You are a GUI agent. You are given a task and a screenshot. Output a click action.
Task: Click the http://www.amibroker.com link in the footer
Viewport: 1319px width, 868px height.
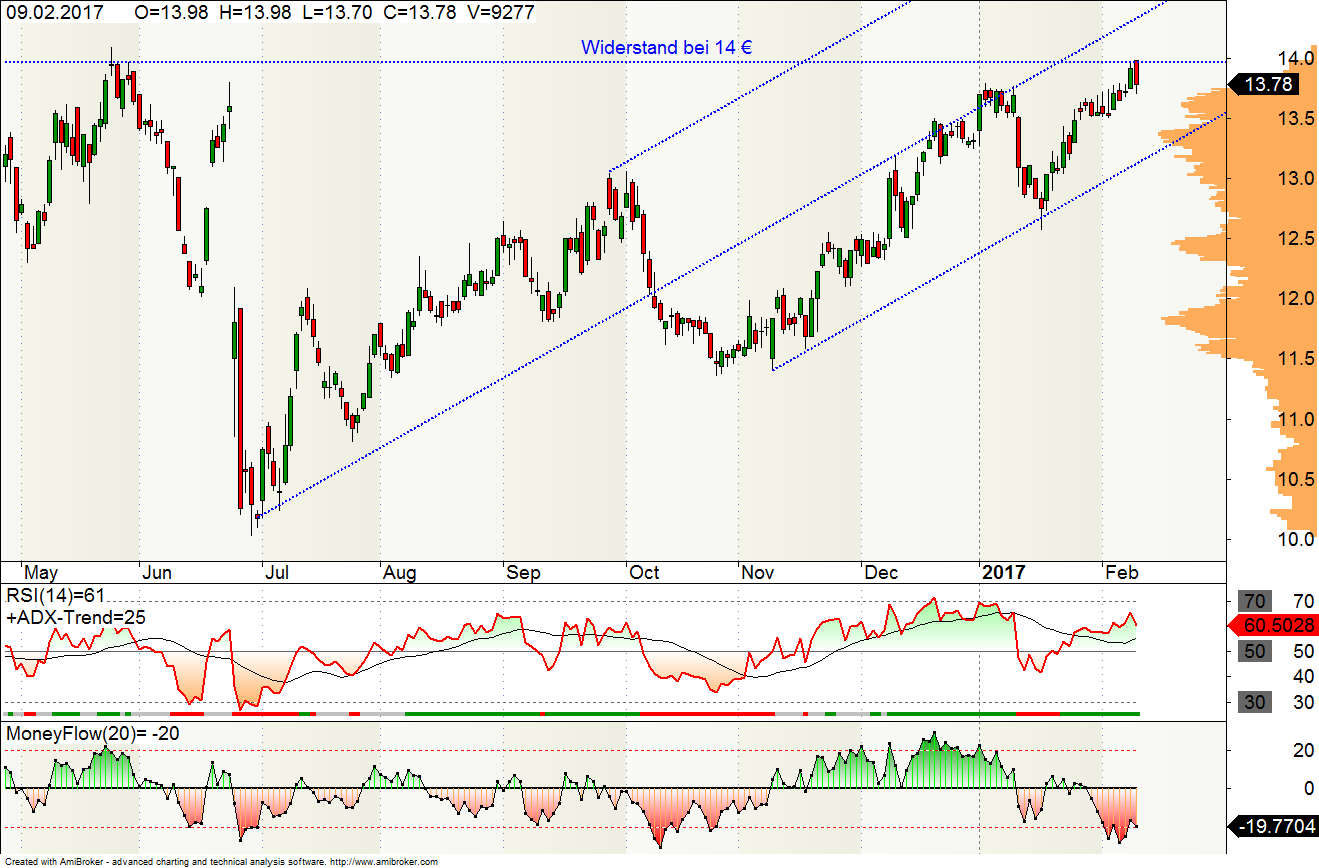[x=384, y=861]
